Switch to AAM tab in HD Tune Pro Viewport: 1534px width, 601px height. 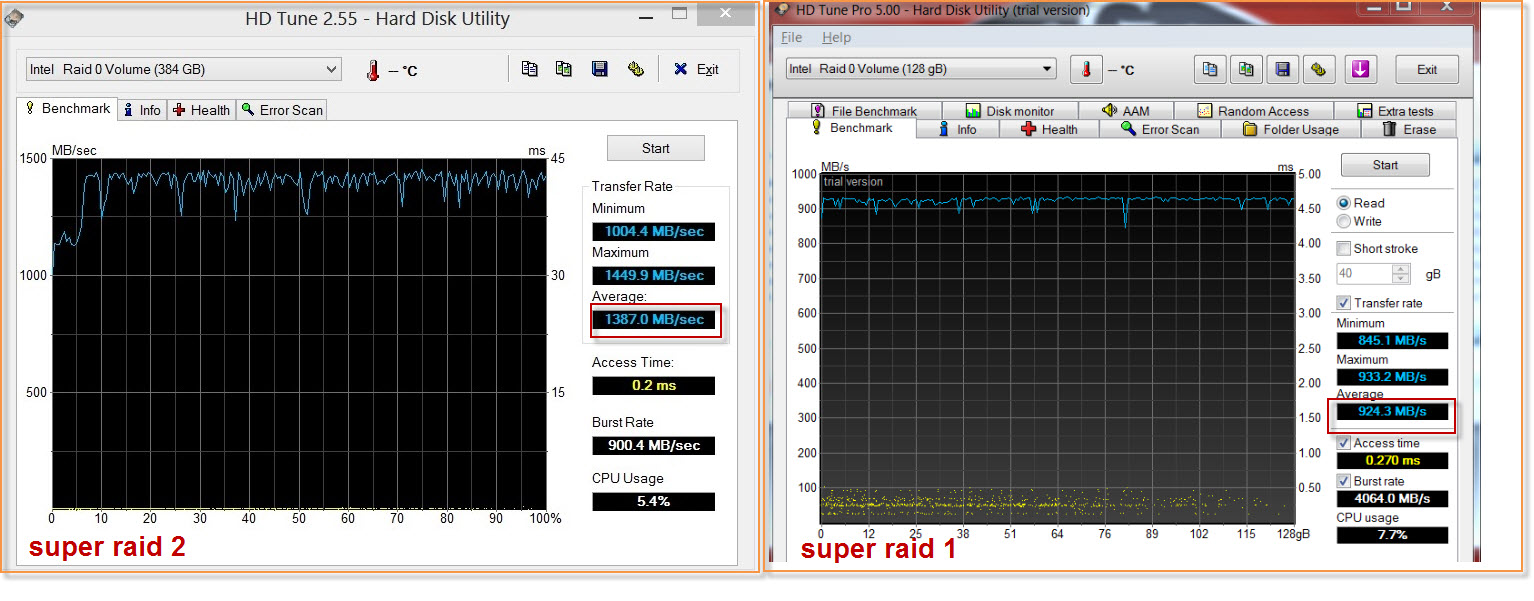(x=1126, y=111)
